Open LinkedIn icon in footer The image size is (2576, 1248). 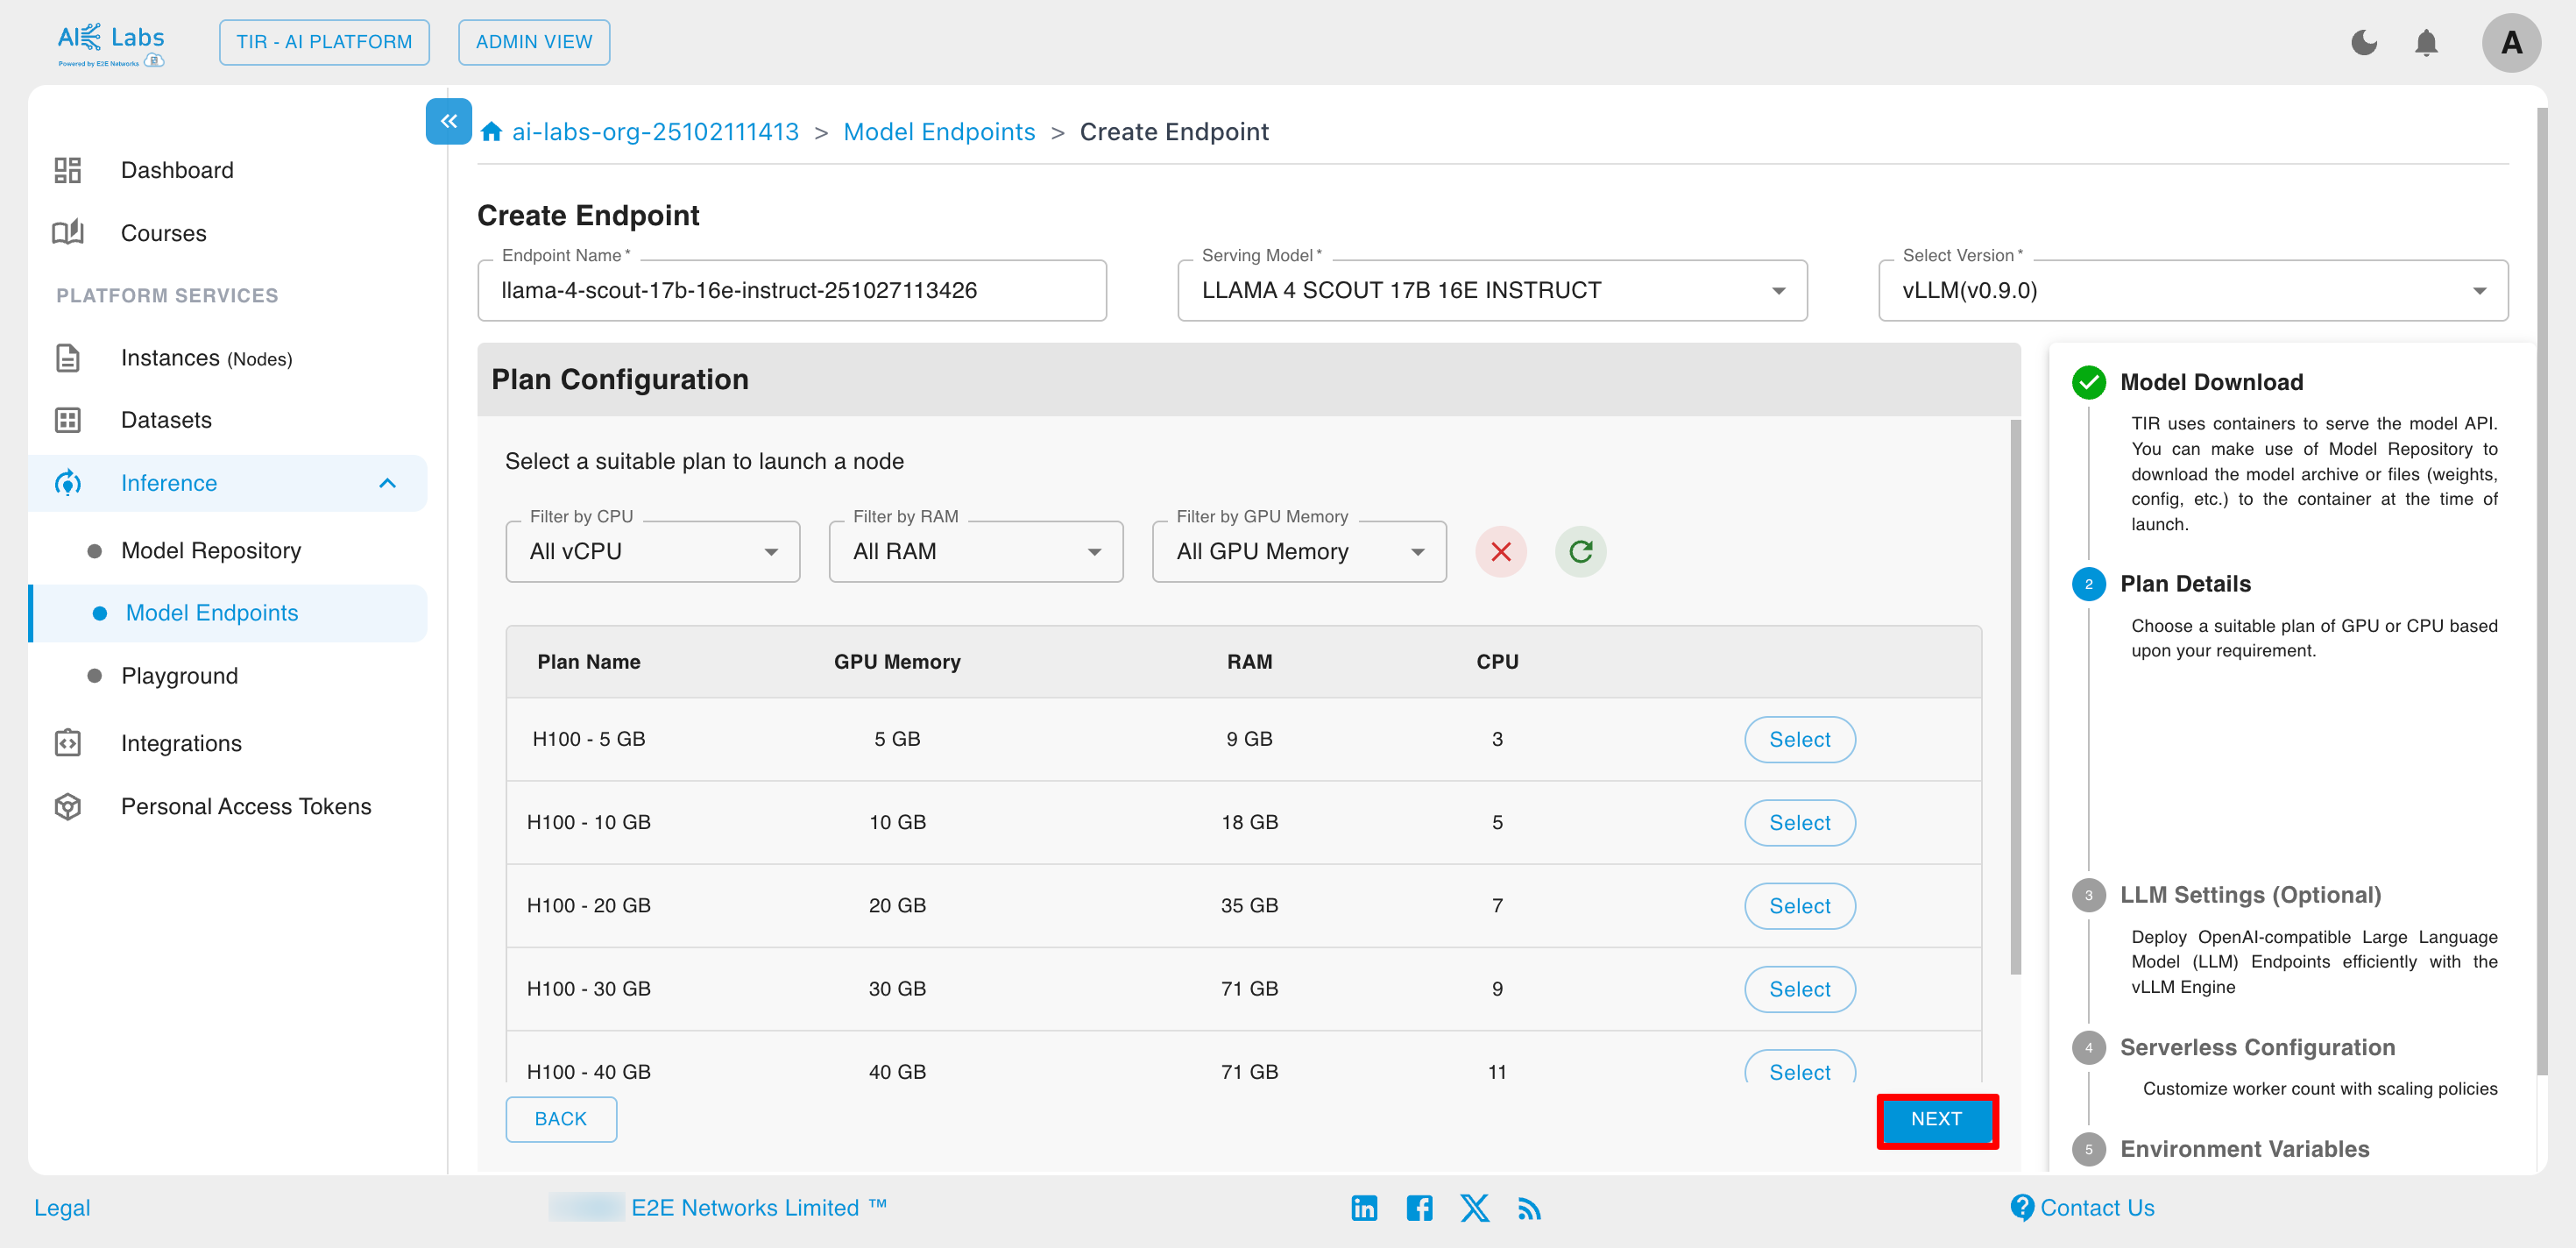coord(1364,1208)
